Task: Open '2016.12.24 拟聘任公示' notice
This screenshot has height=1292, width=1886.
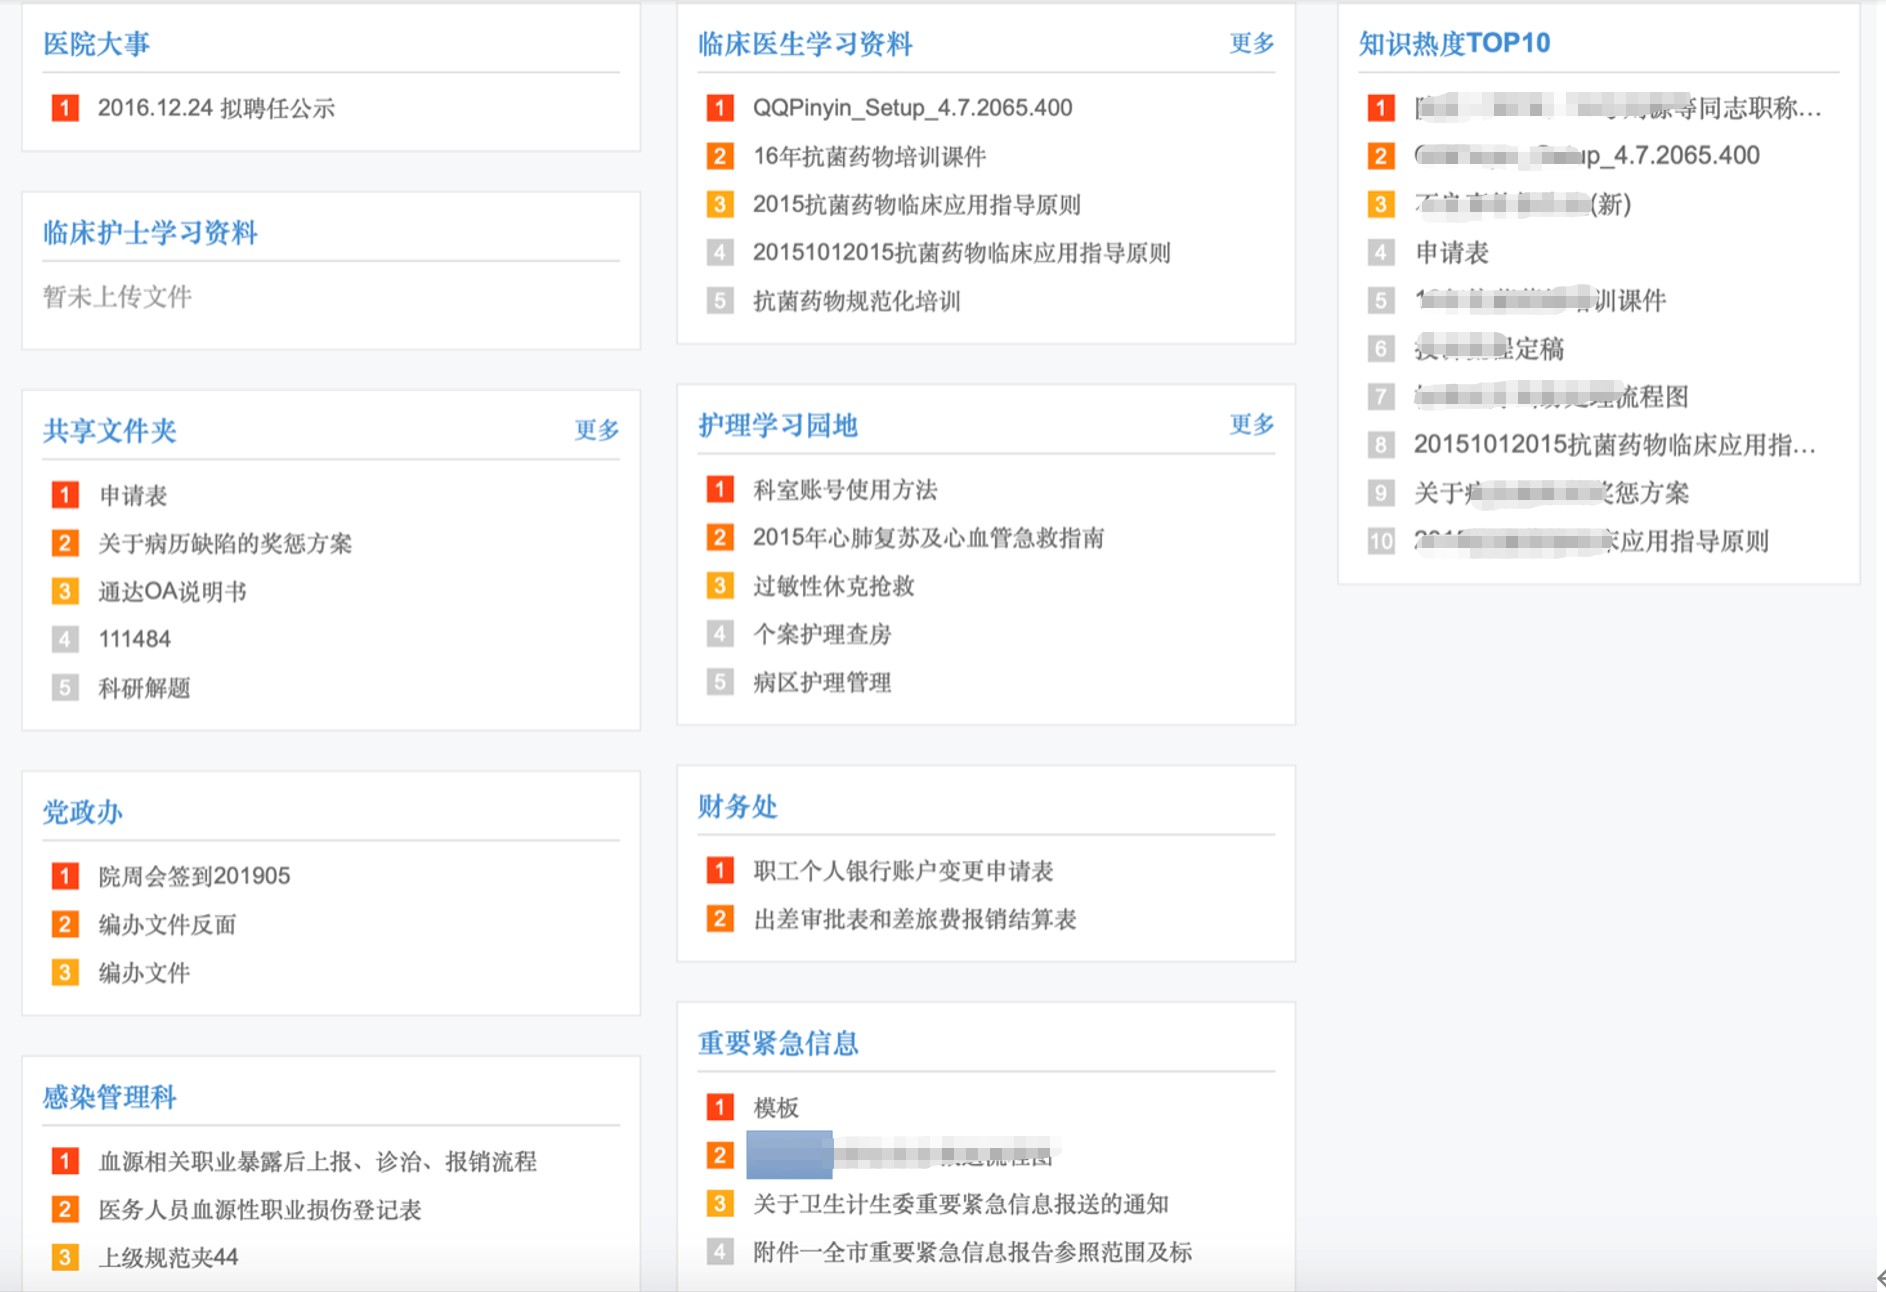Action: pos(216,108)
